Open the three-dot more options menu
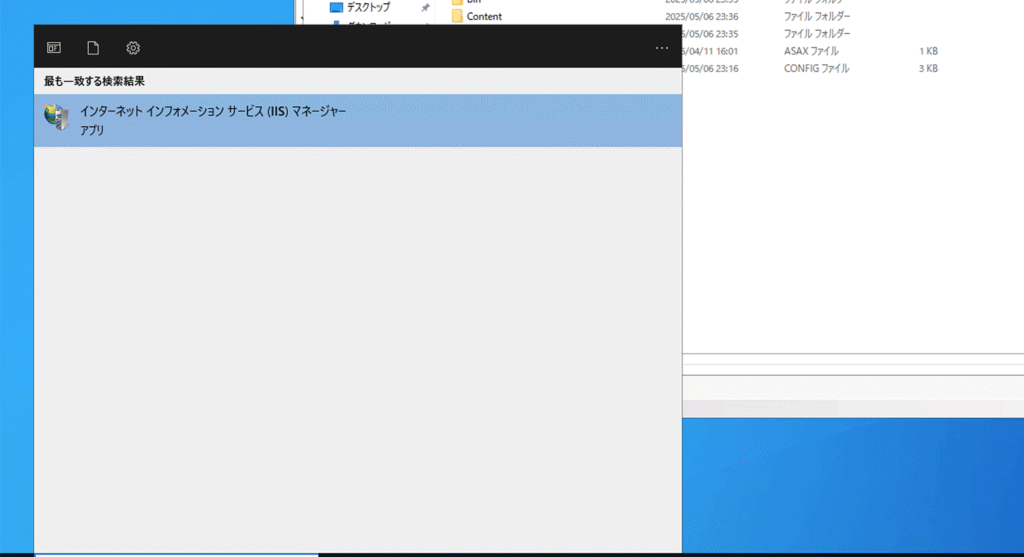The width and height of the screenshot is (1024, 557). pyautogui.click(x=662, y=48)
